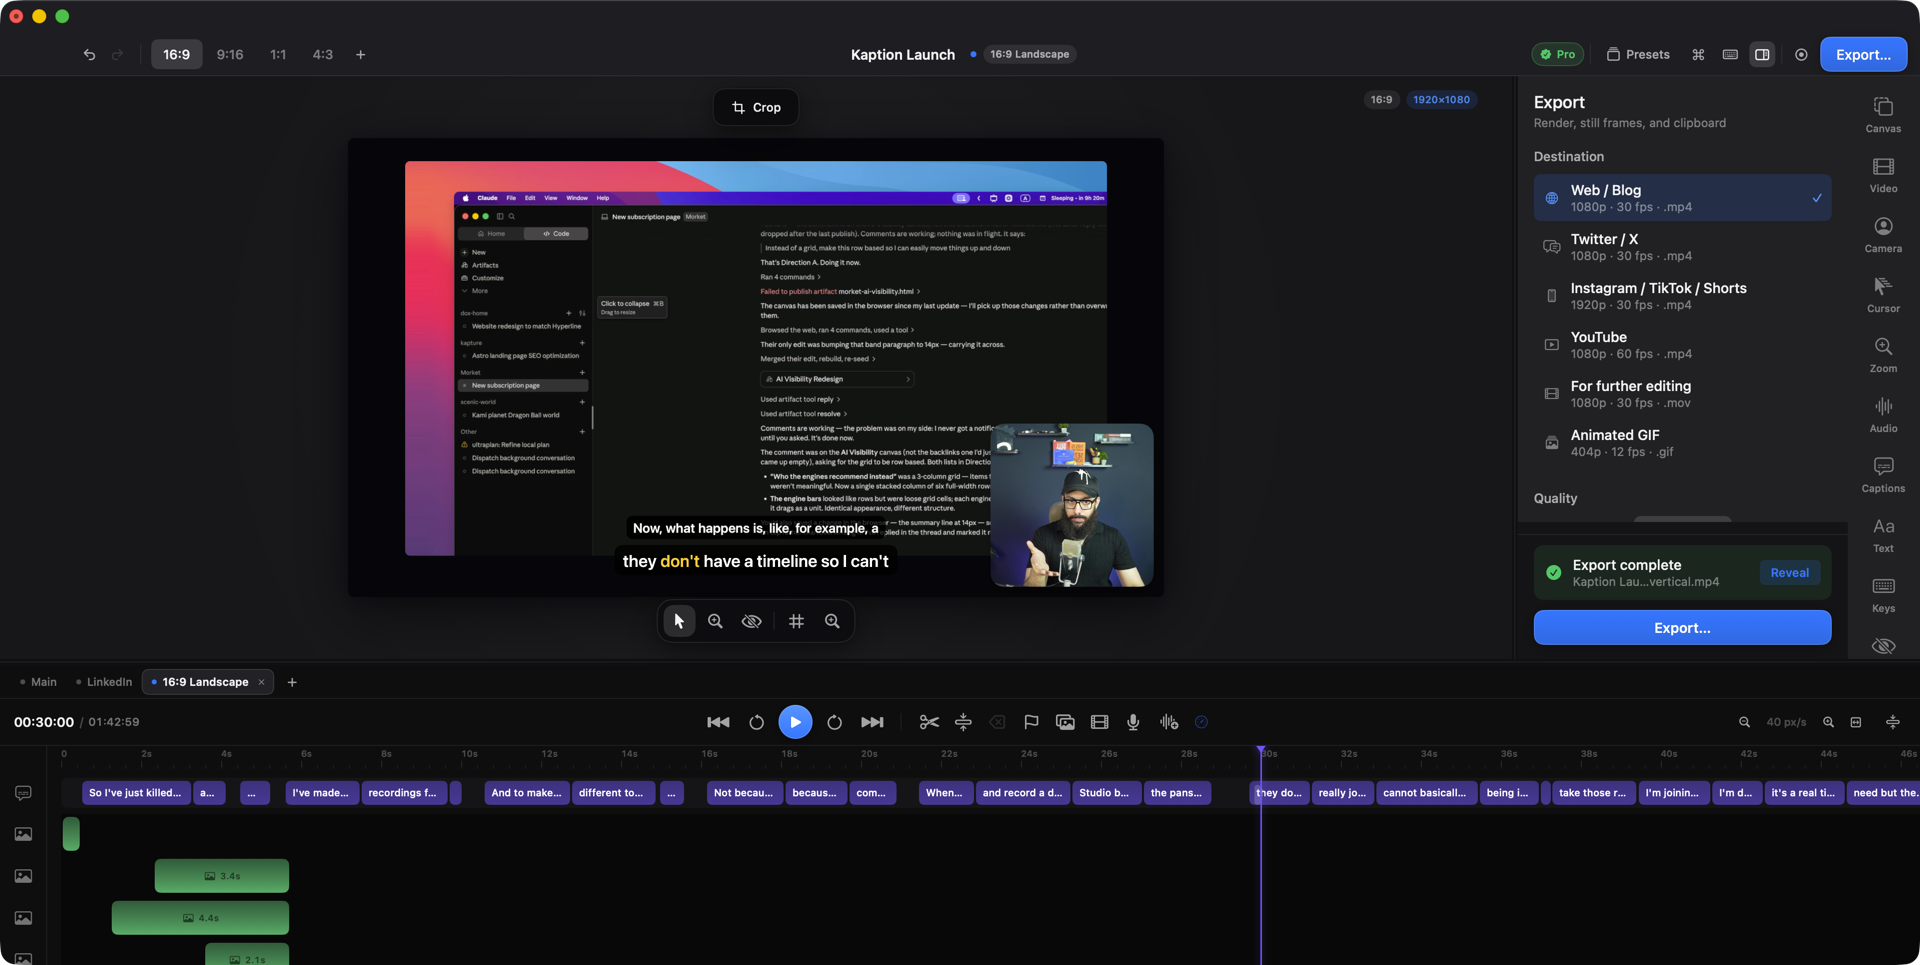This screenshot has height=965, width=1920.
Task: Click the Export button in the top-right toolbar
Action: pyautogui.click(x=1863, y=54)
